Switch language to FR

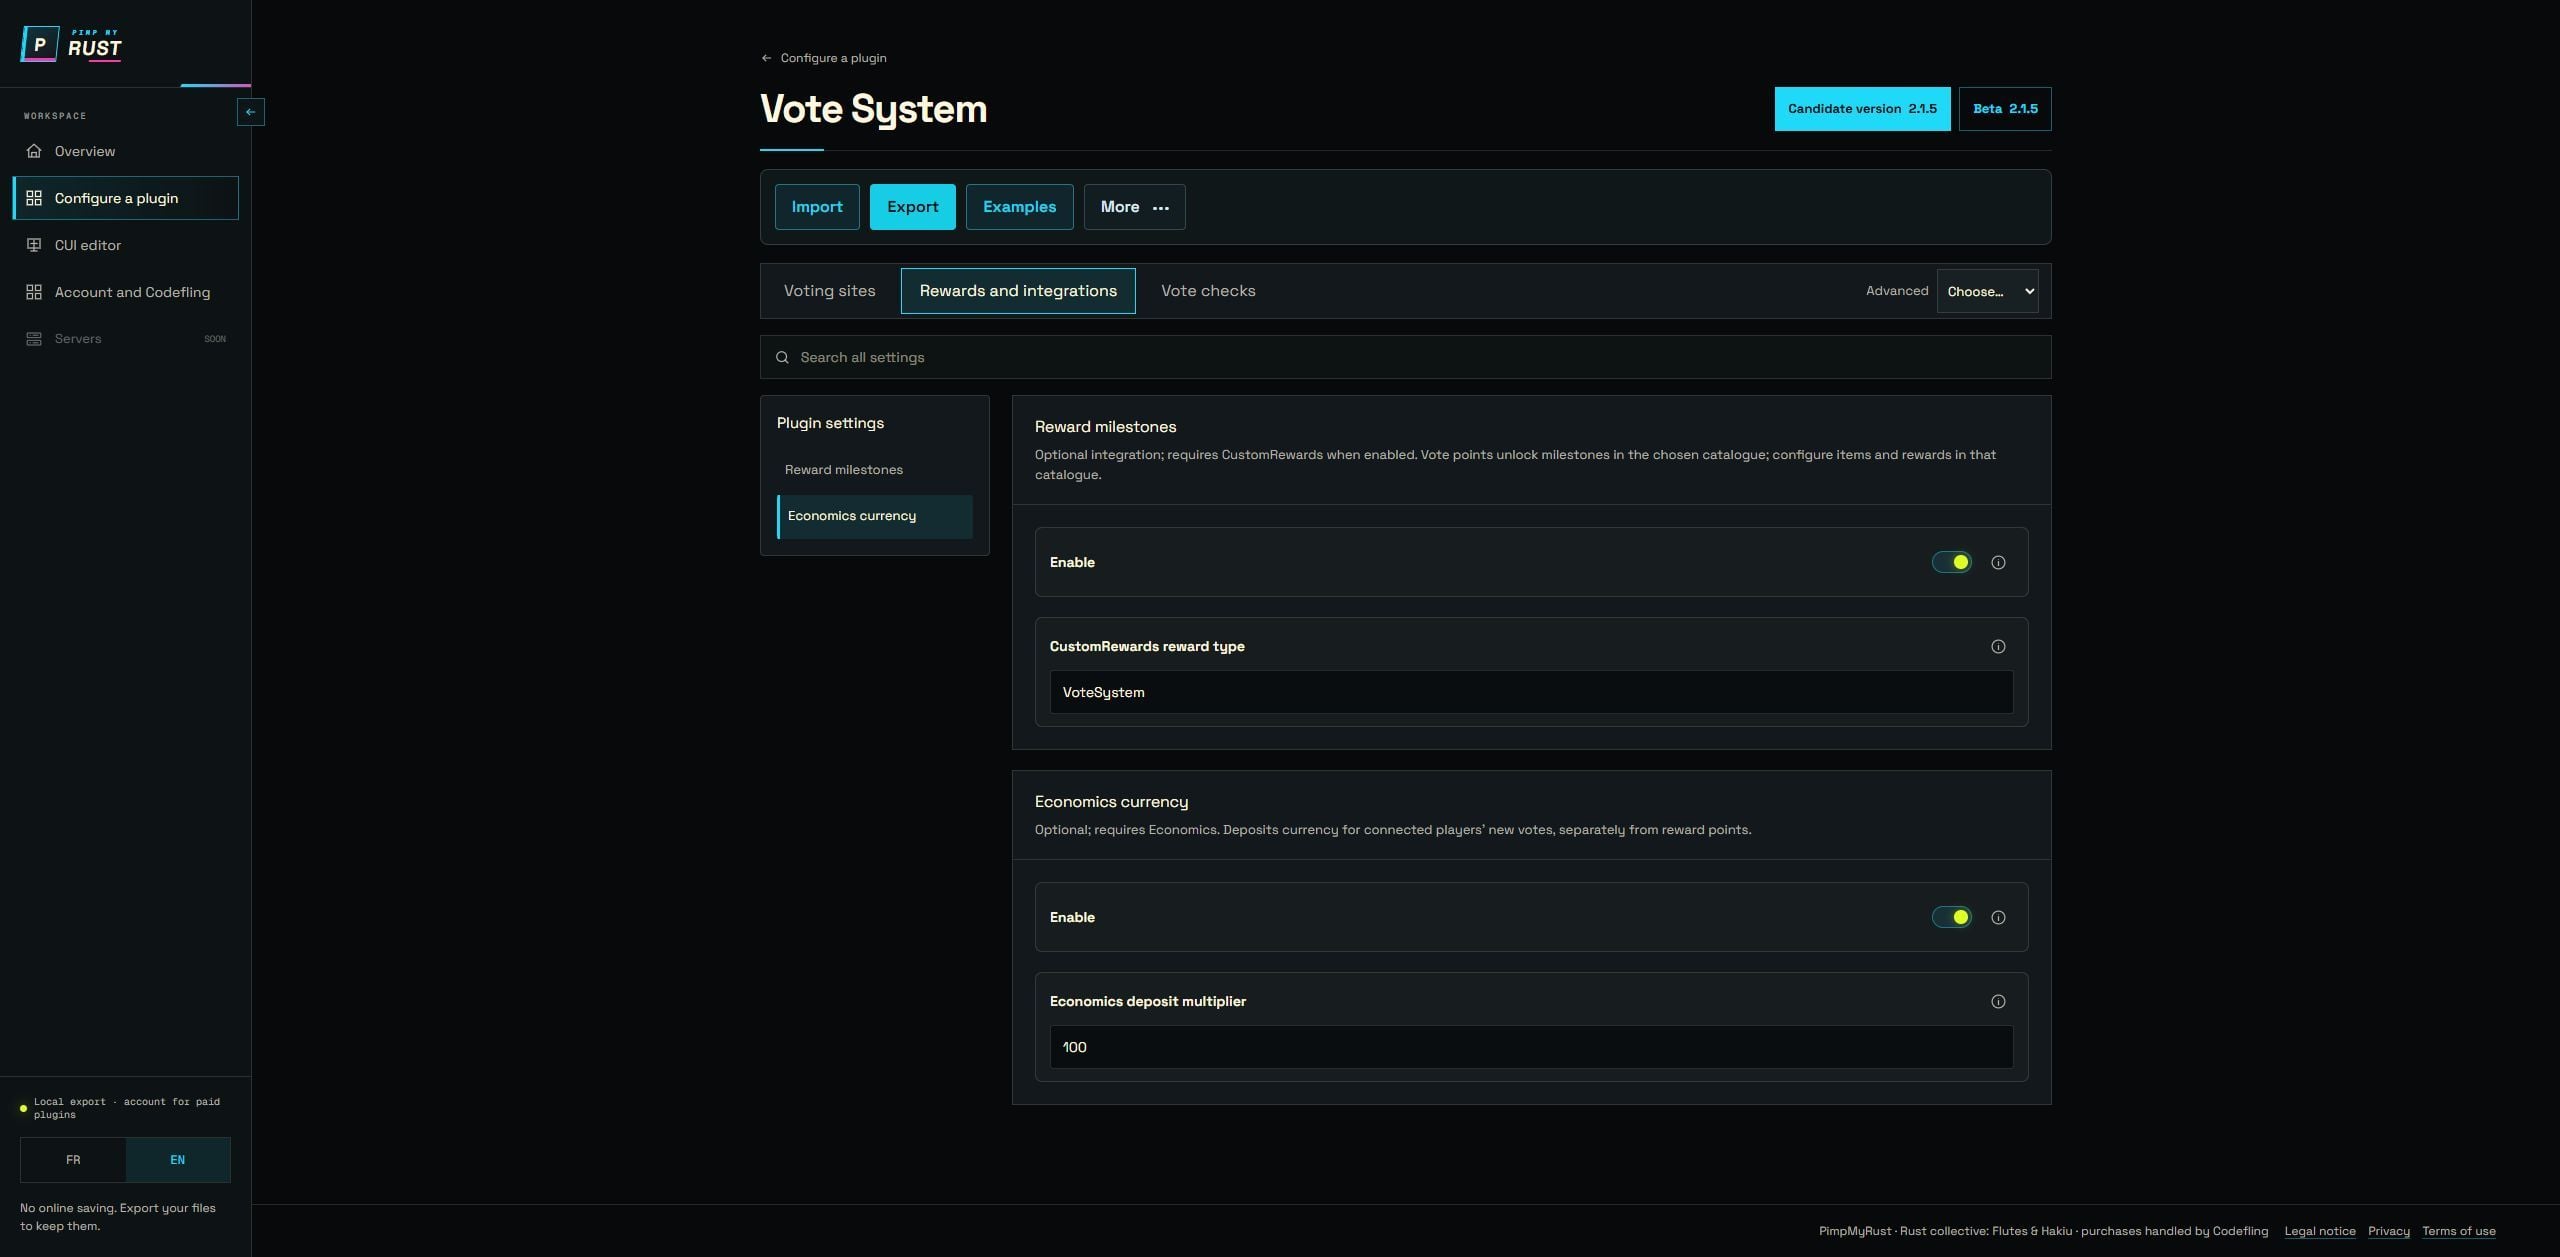[73, 1160]
